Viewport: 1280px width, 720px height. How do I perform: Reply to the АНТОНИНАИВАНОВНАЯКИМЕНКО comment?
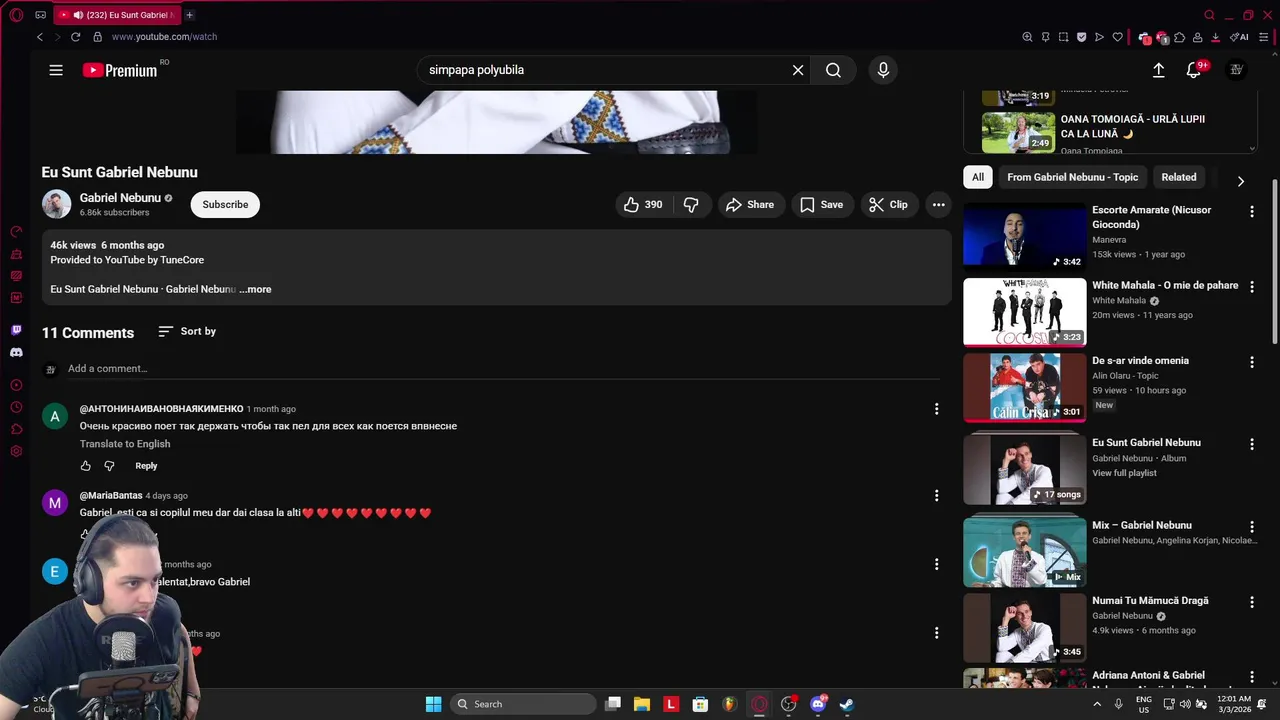point(146,466)
